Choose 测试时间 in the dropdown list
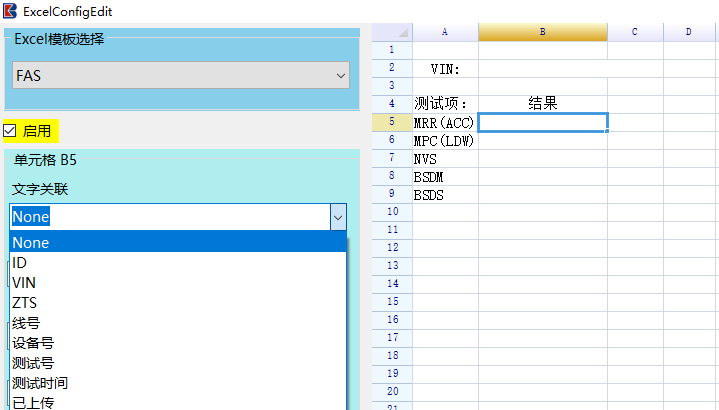 click(x=178, y=383)
